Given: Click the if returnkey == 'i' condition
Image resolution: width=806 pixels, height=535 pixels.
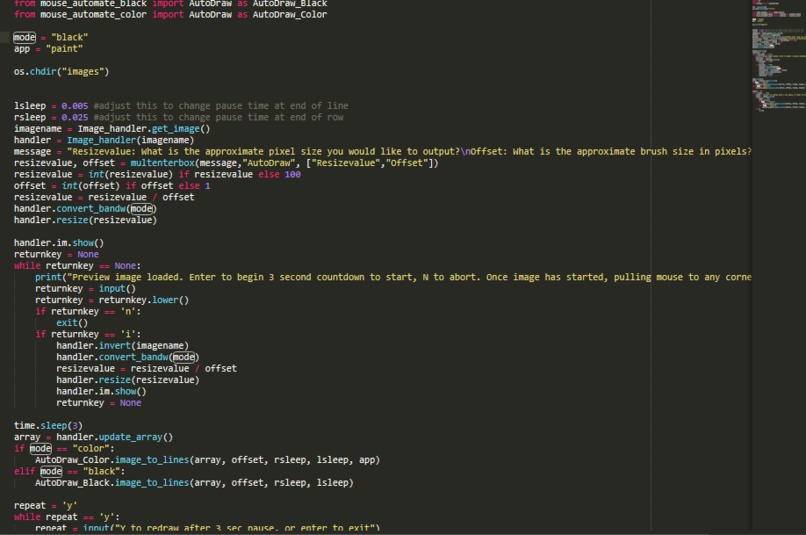Looking at the screenshot, I should point(88,334).
